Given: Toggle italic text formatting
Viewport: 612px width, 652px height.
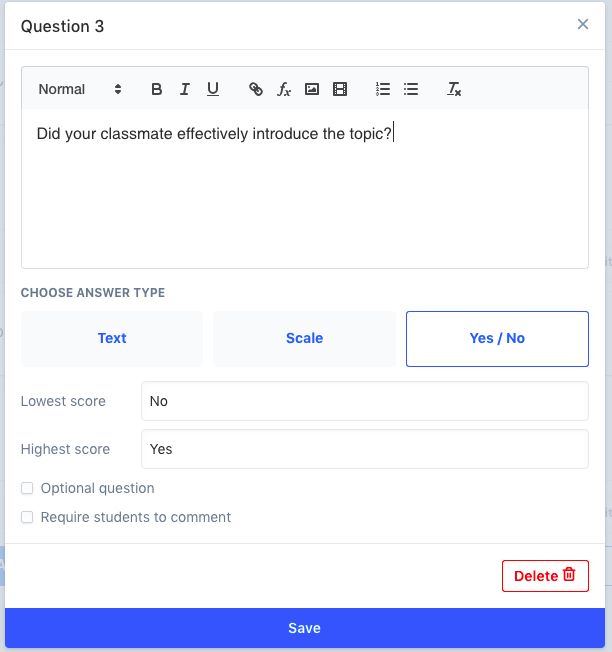Looking at the screenshot, I should [x=185, y=89].
